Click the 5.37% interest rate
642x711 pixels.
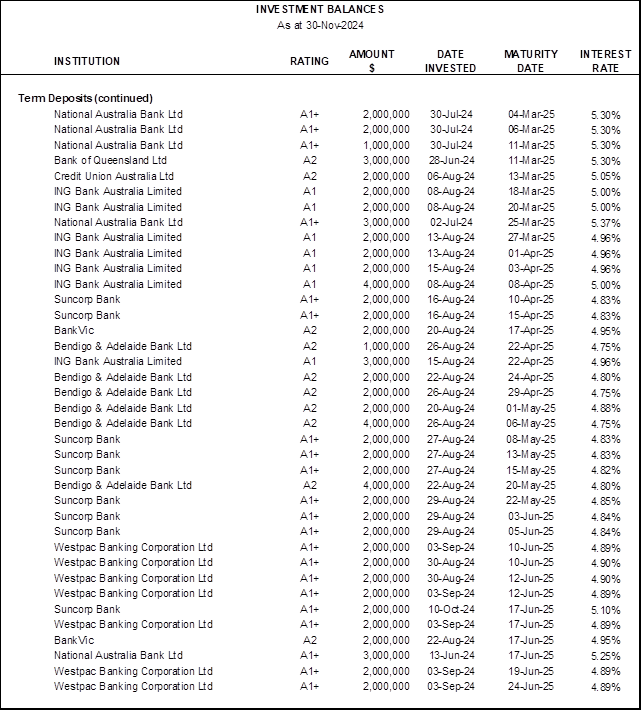pyautogui.click(x=606, y=223)
